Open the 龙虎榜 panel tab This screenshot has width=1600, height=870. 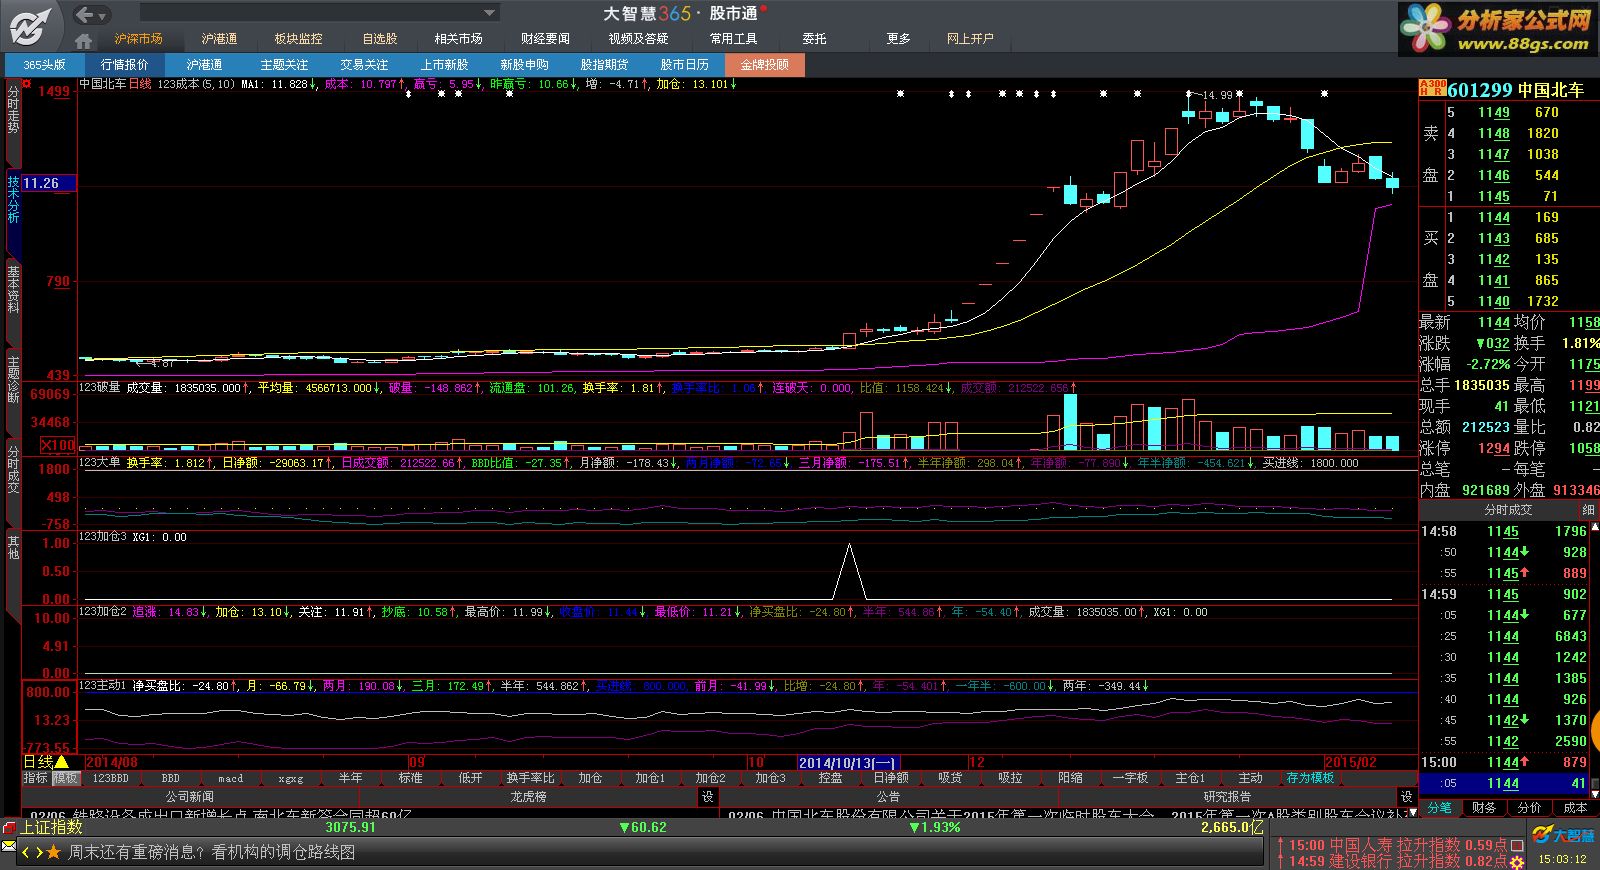[528, 797]
